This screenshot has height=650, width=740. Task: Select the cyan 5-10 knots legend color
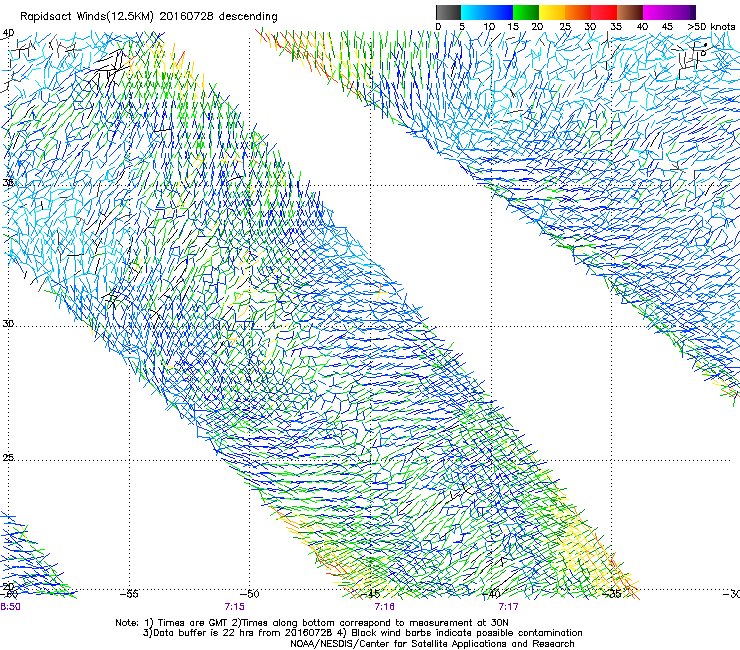pos(474,12)
